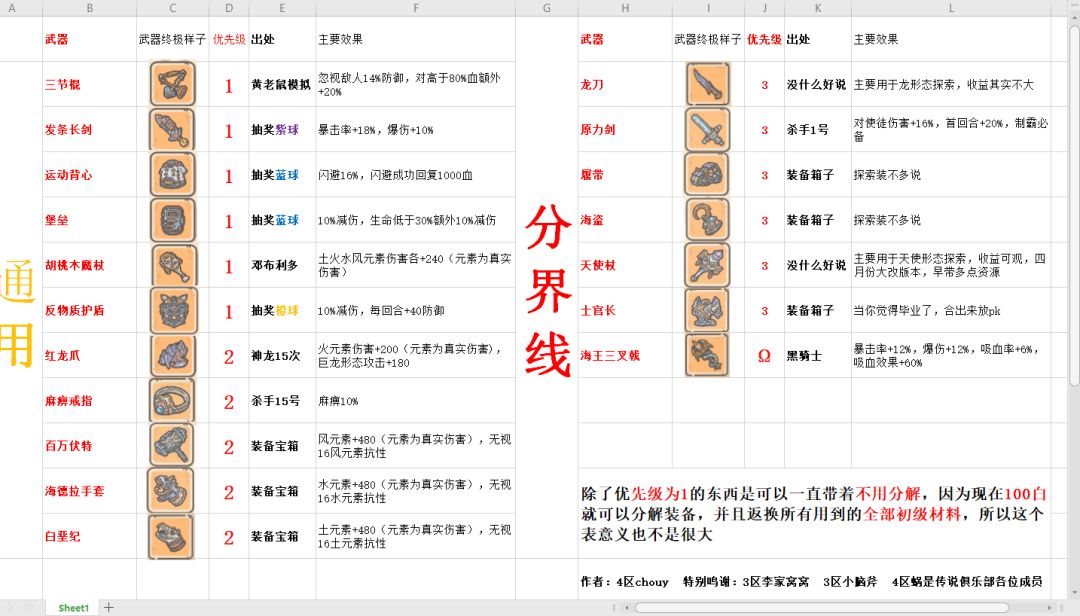This screenshot has height=616, width=1080.
Task: Click the author credits line 作者：4区chouy
Action: click(624, 582)
